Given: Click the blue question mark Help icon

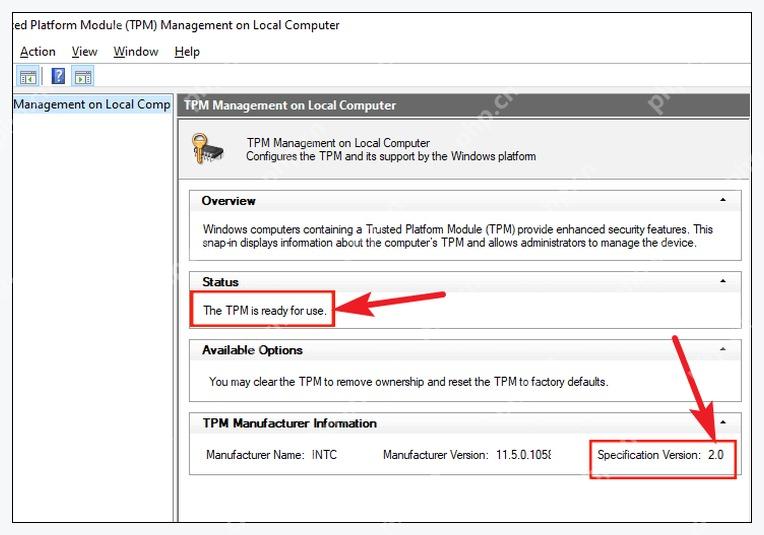Looking at the screenshot, I should tap(58, 76).
